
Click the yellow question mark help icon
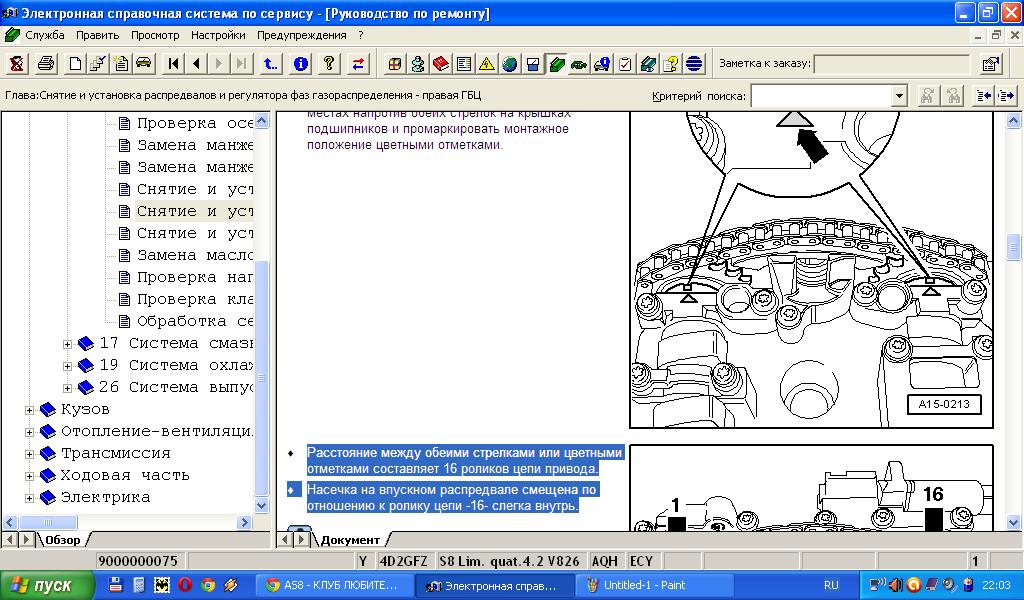click(328, 64)
